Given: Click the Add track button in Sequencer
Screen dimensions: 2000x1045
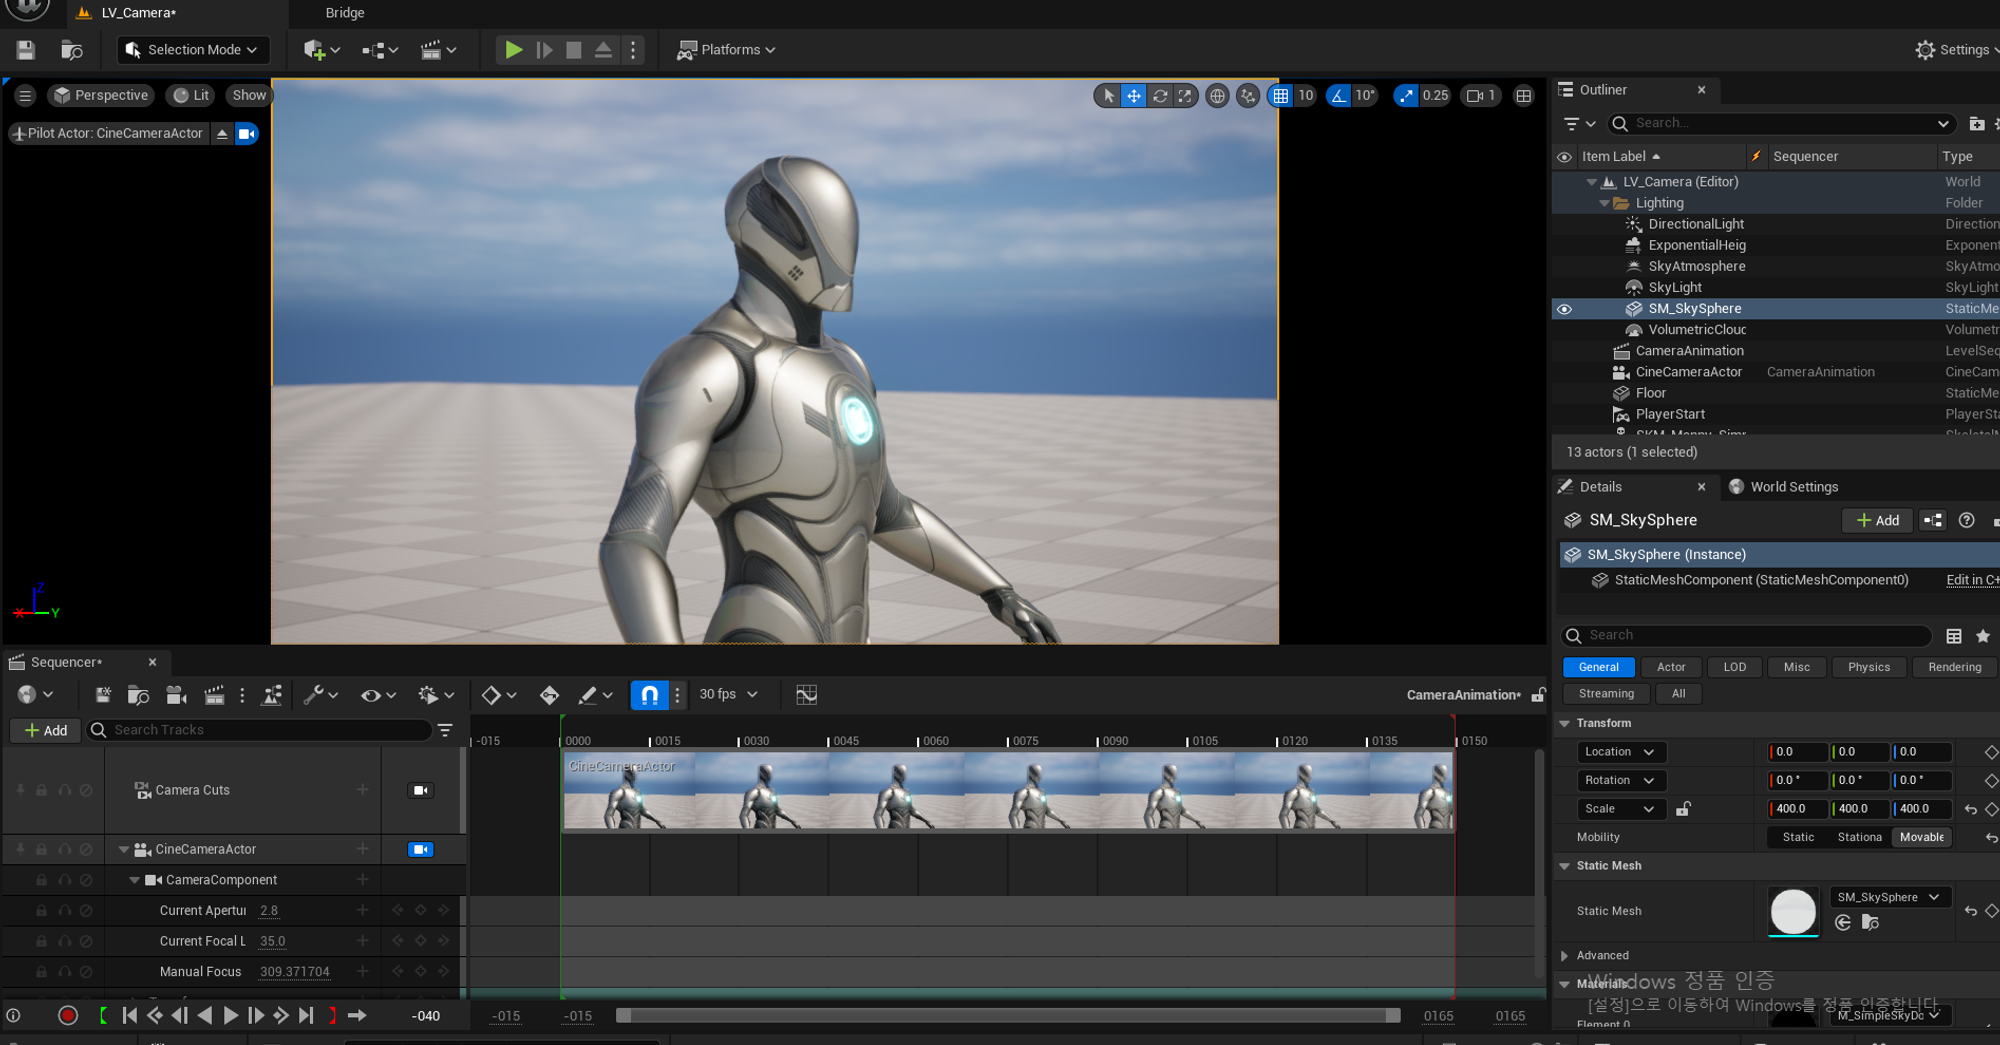Looking at the screenshot, I should coord(46,731).
